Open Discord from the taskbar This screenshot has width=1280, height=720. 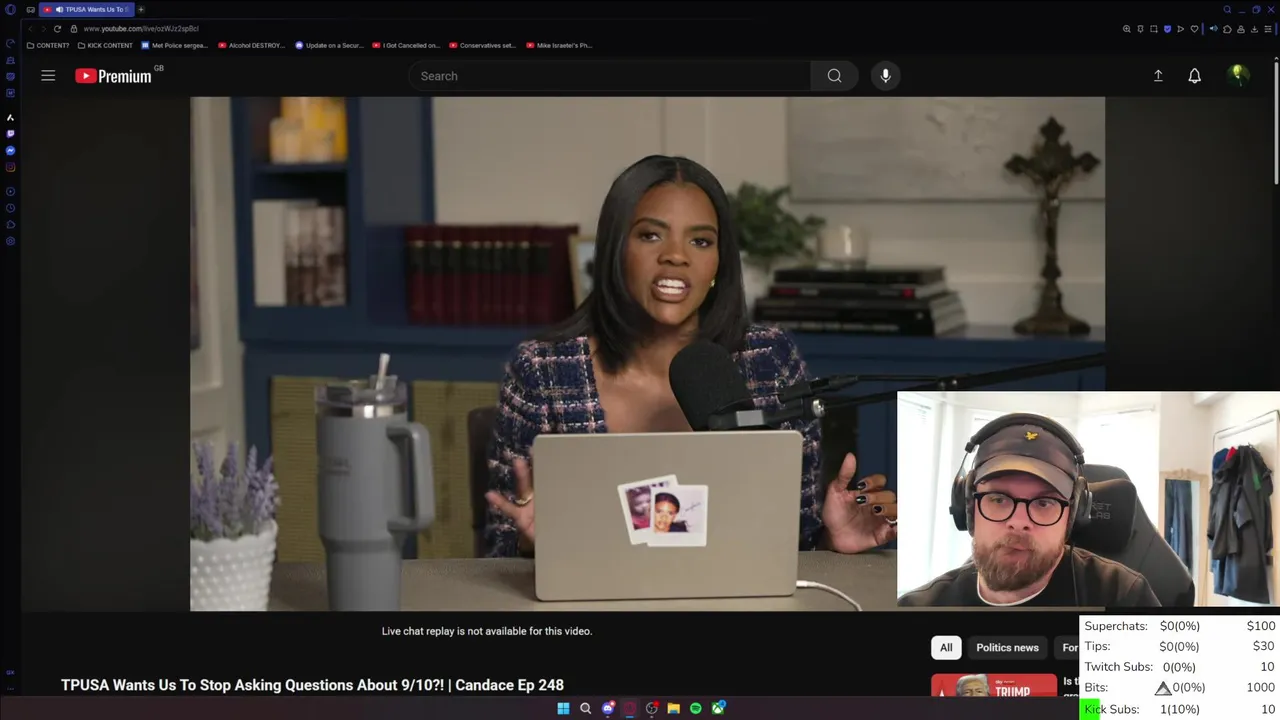point(607,708)
